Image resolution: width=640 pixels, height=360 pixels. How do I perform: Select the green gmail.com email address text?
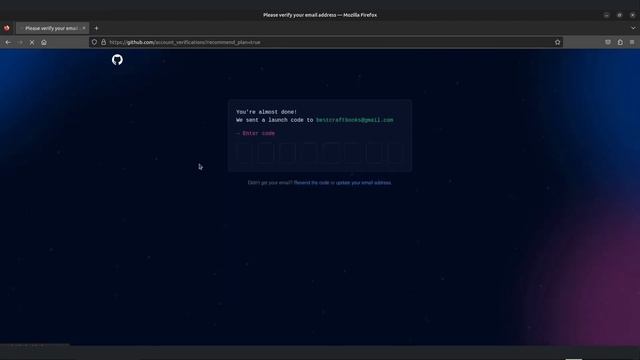[x=355, y=120]
